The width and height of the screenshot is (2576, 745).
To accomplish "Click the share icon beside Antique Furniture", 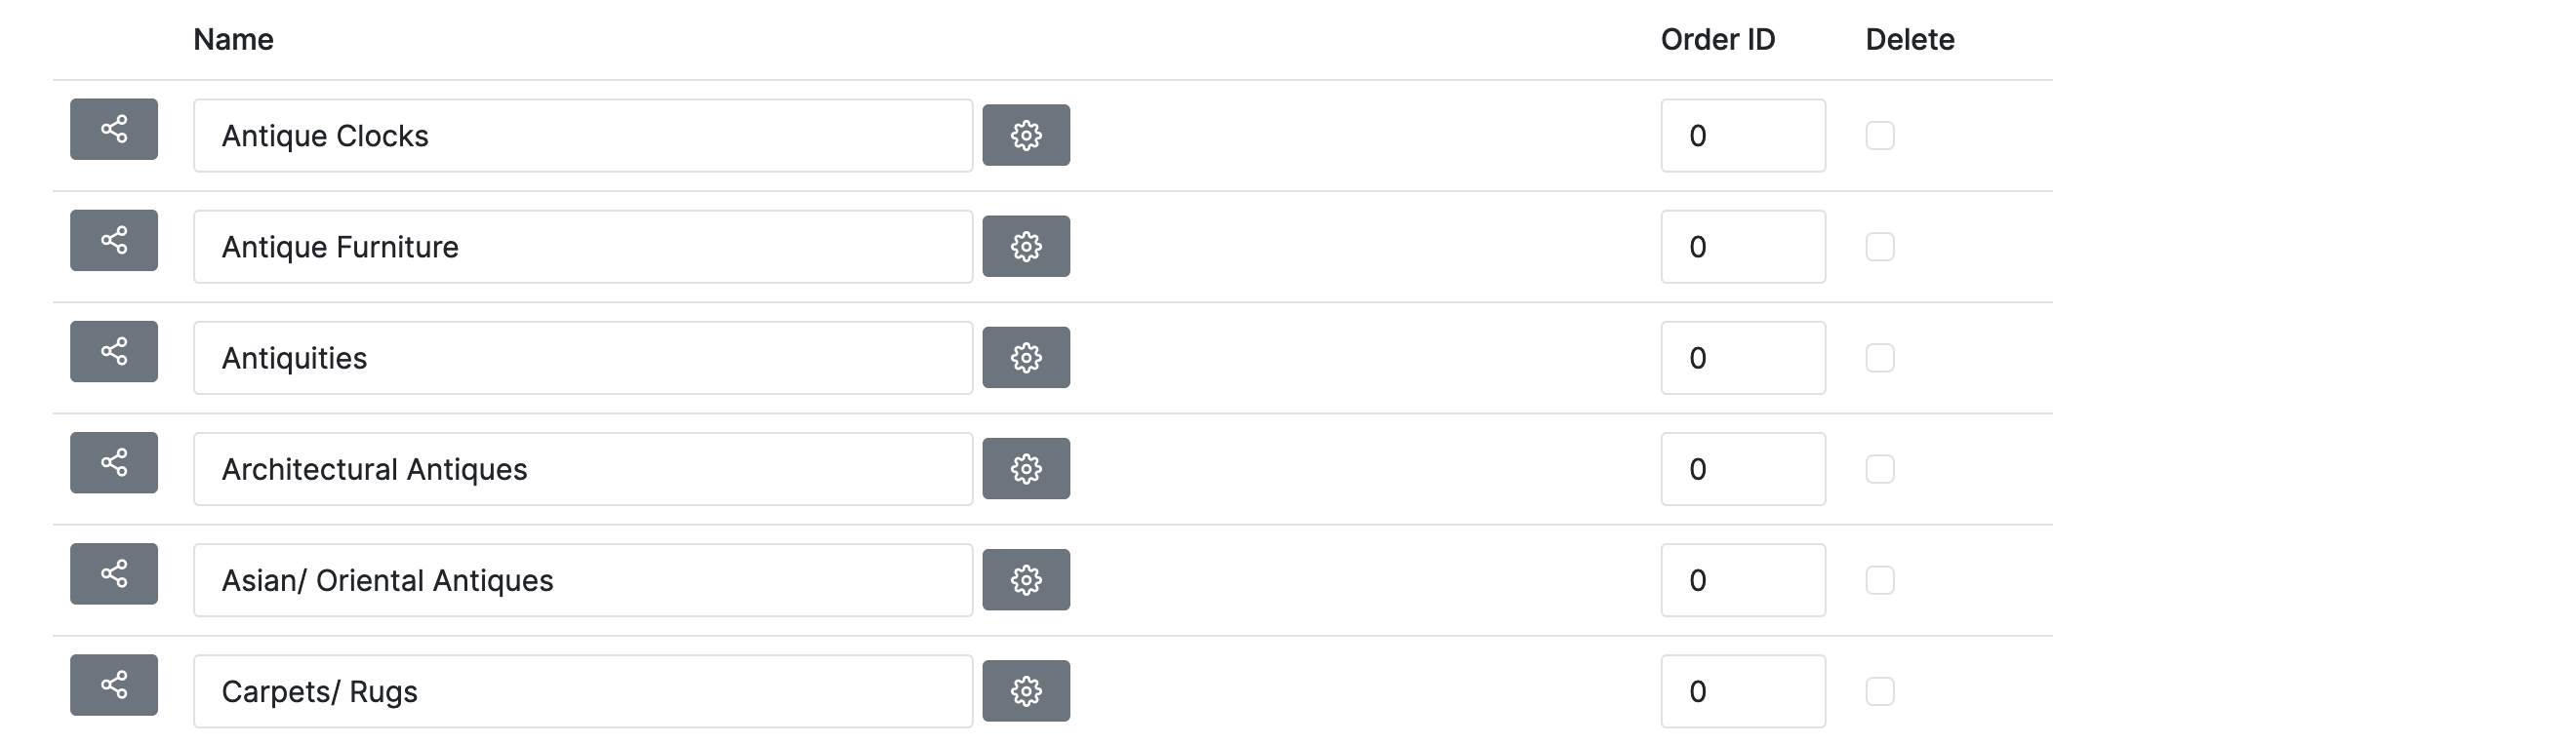I will [x=114, y=240].
